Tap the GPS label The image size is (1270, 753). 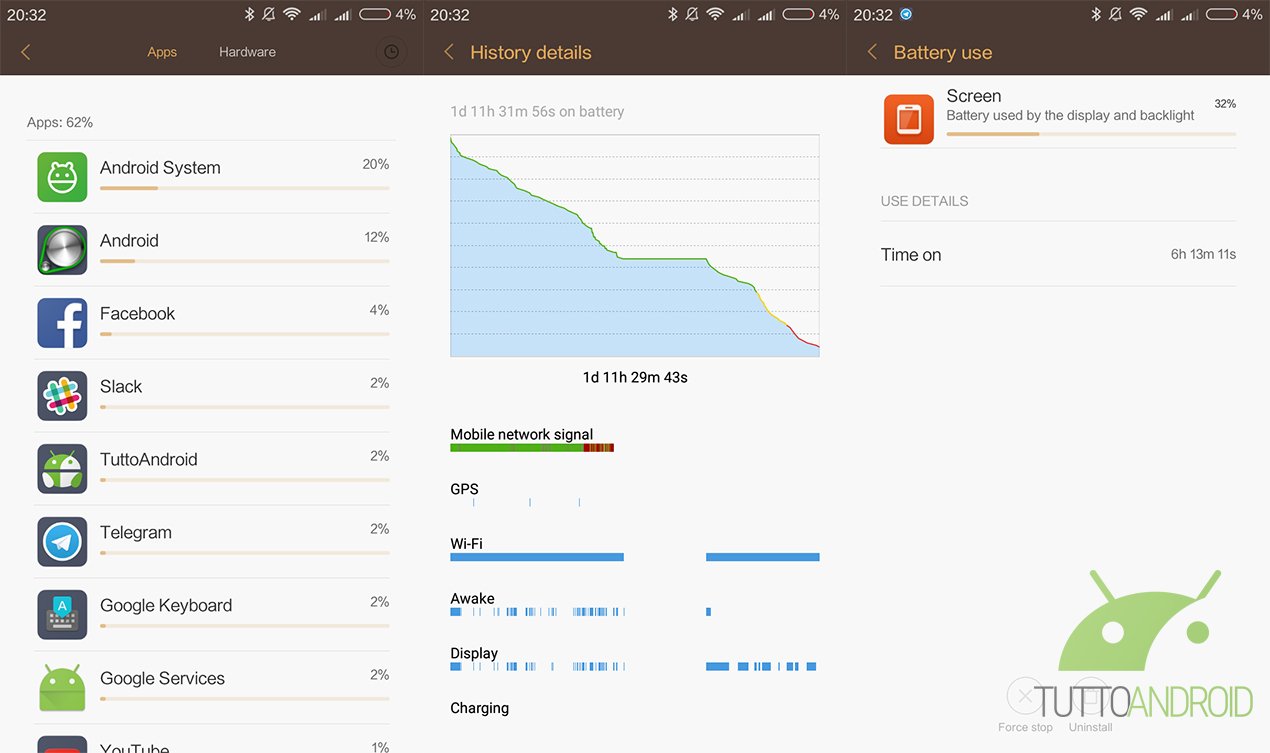464,489
